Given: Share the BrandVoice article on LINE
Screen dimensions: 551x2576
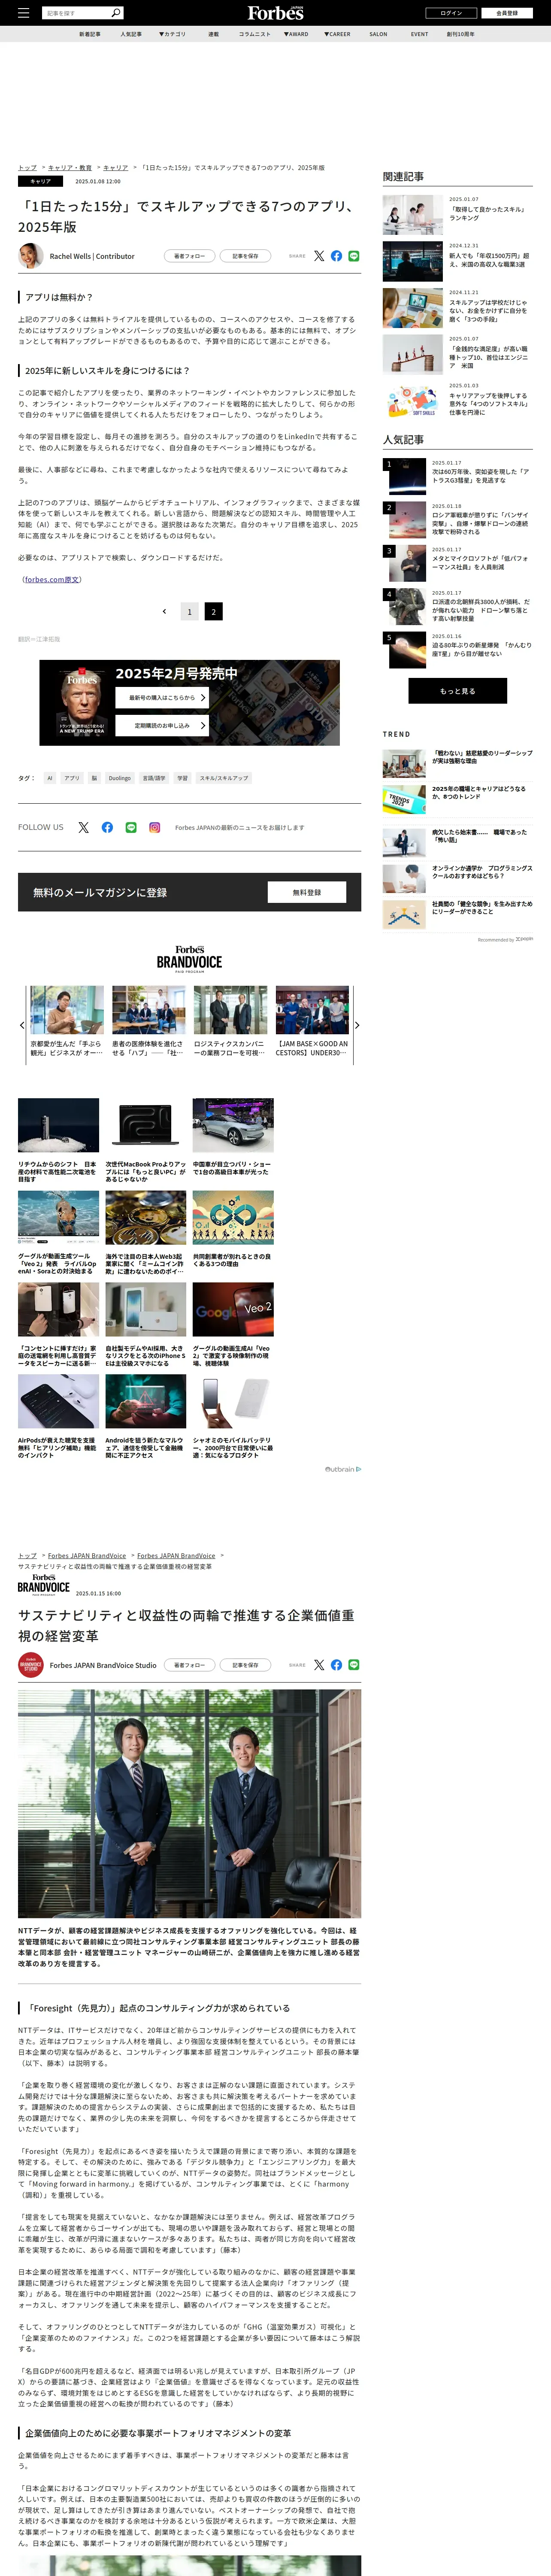Looking at the screenshot, I should (354, 1665).
